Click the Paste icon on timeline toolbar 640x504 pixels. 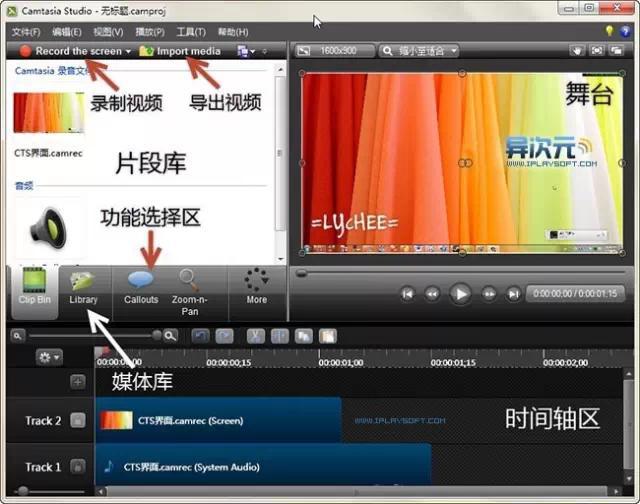[x=328, y=336]
